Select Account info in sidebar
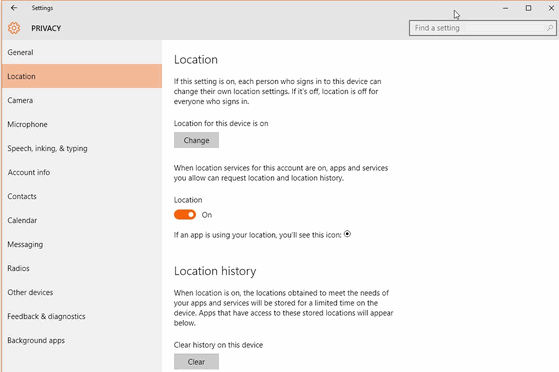The height and width of the screenshot is (372, 559). (82, 172)
